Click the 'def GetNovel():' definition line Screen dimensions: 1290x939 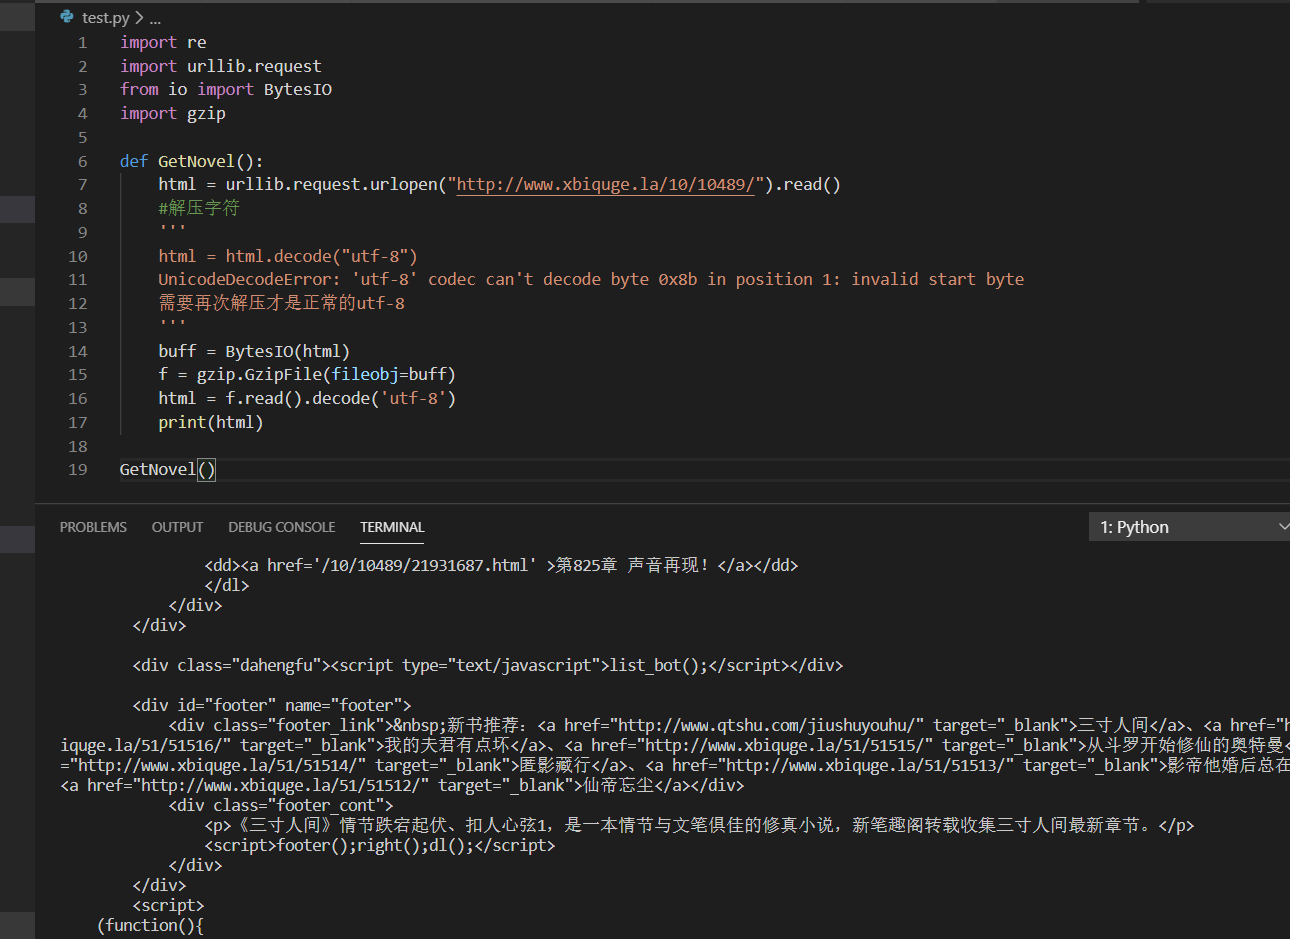[x=191, y=161]
